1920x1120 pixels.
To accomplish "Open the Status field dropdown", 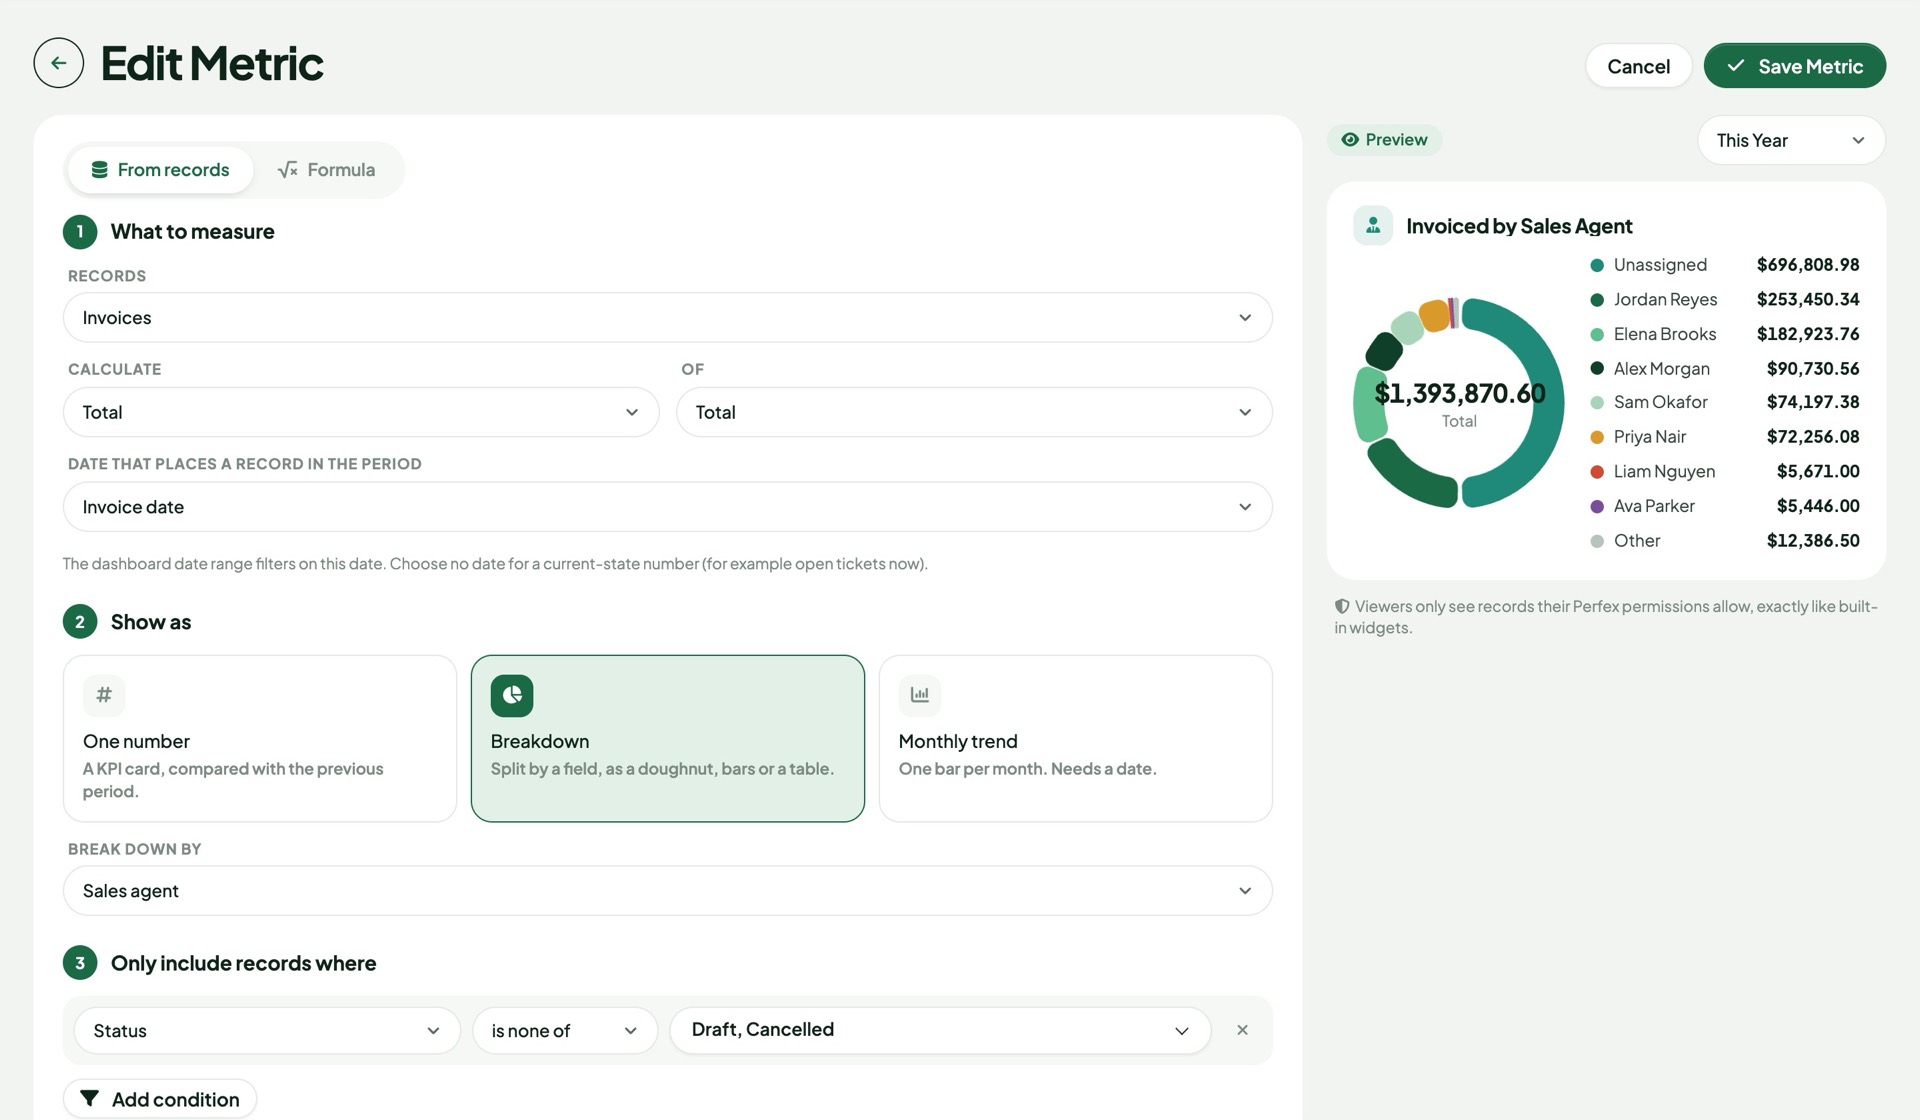I will pos(267,1030).
